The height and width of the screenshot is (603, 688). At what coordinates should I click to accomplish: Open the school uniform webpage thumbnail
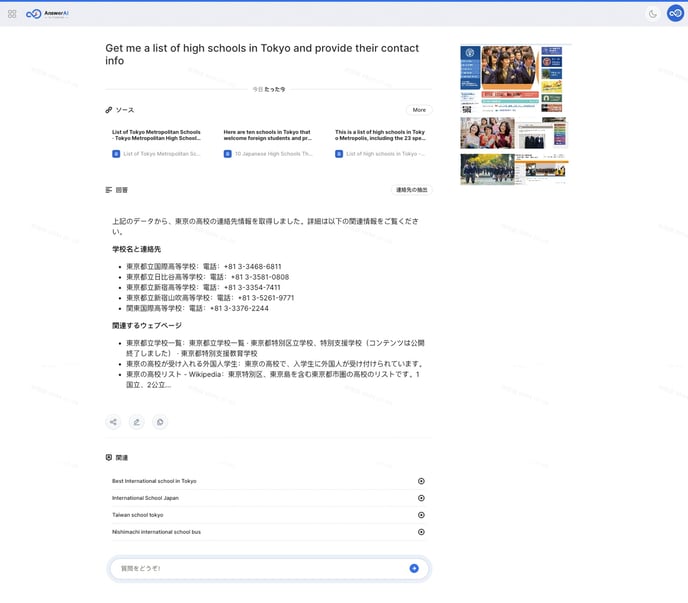click(x=542, y=133)
